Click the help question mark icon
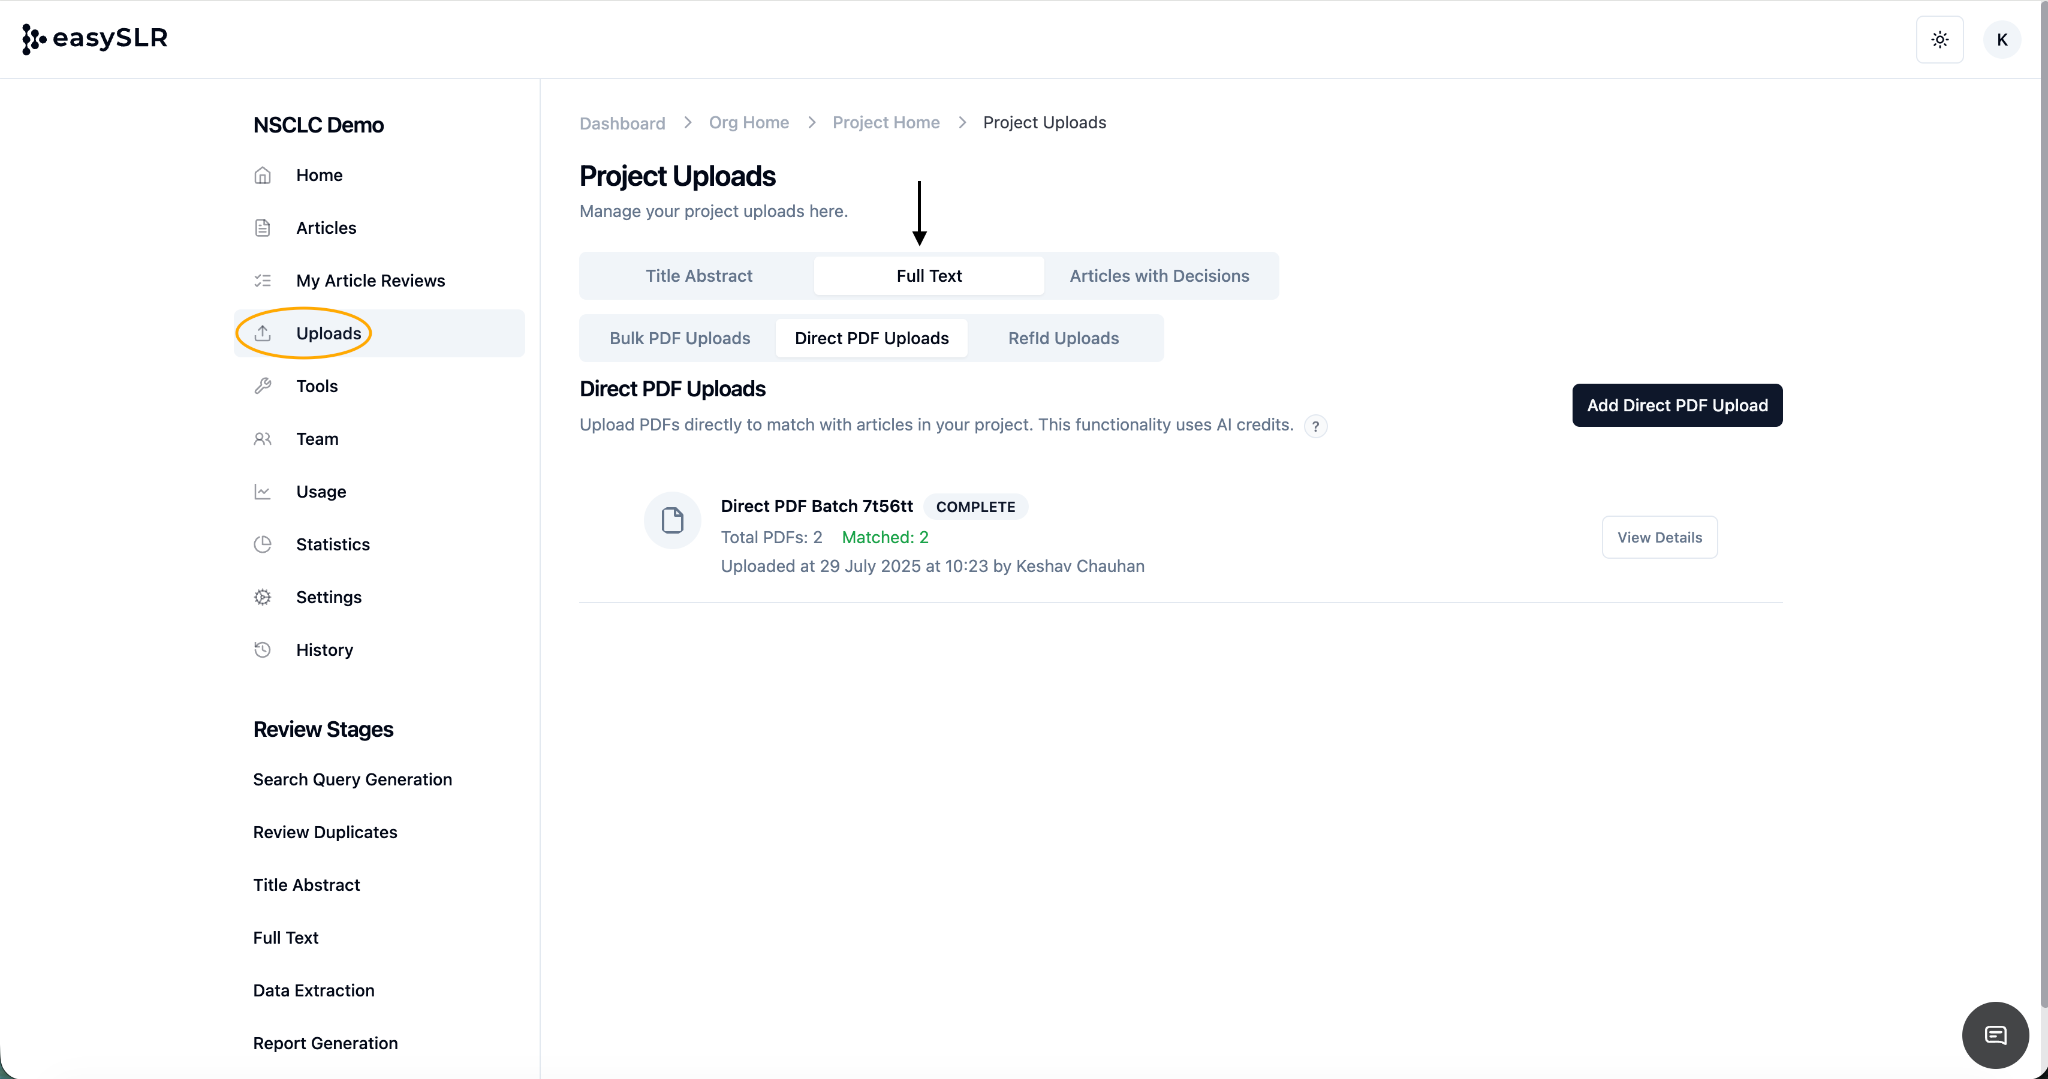Image resolution: width=2048 pixels, height=1079 pixels. tap(1315, 426)
